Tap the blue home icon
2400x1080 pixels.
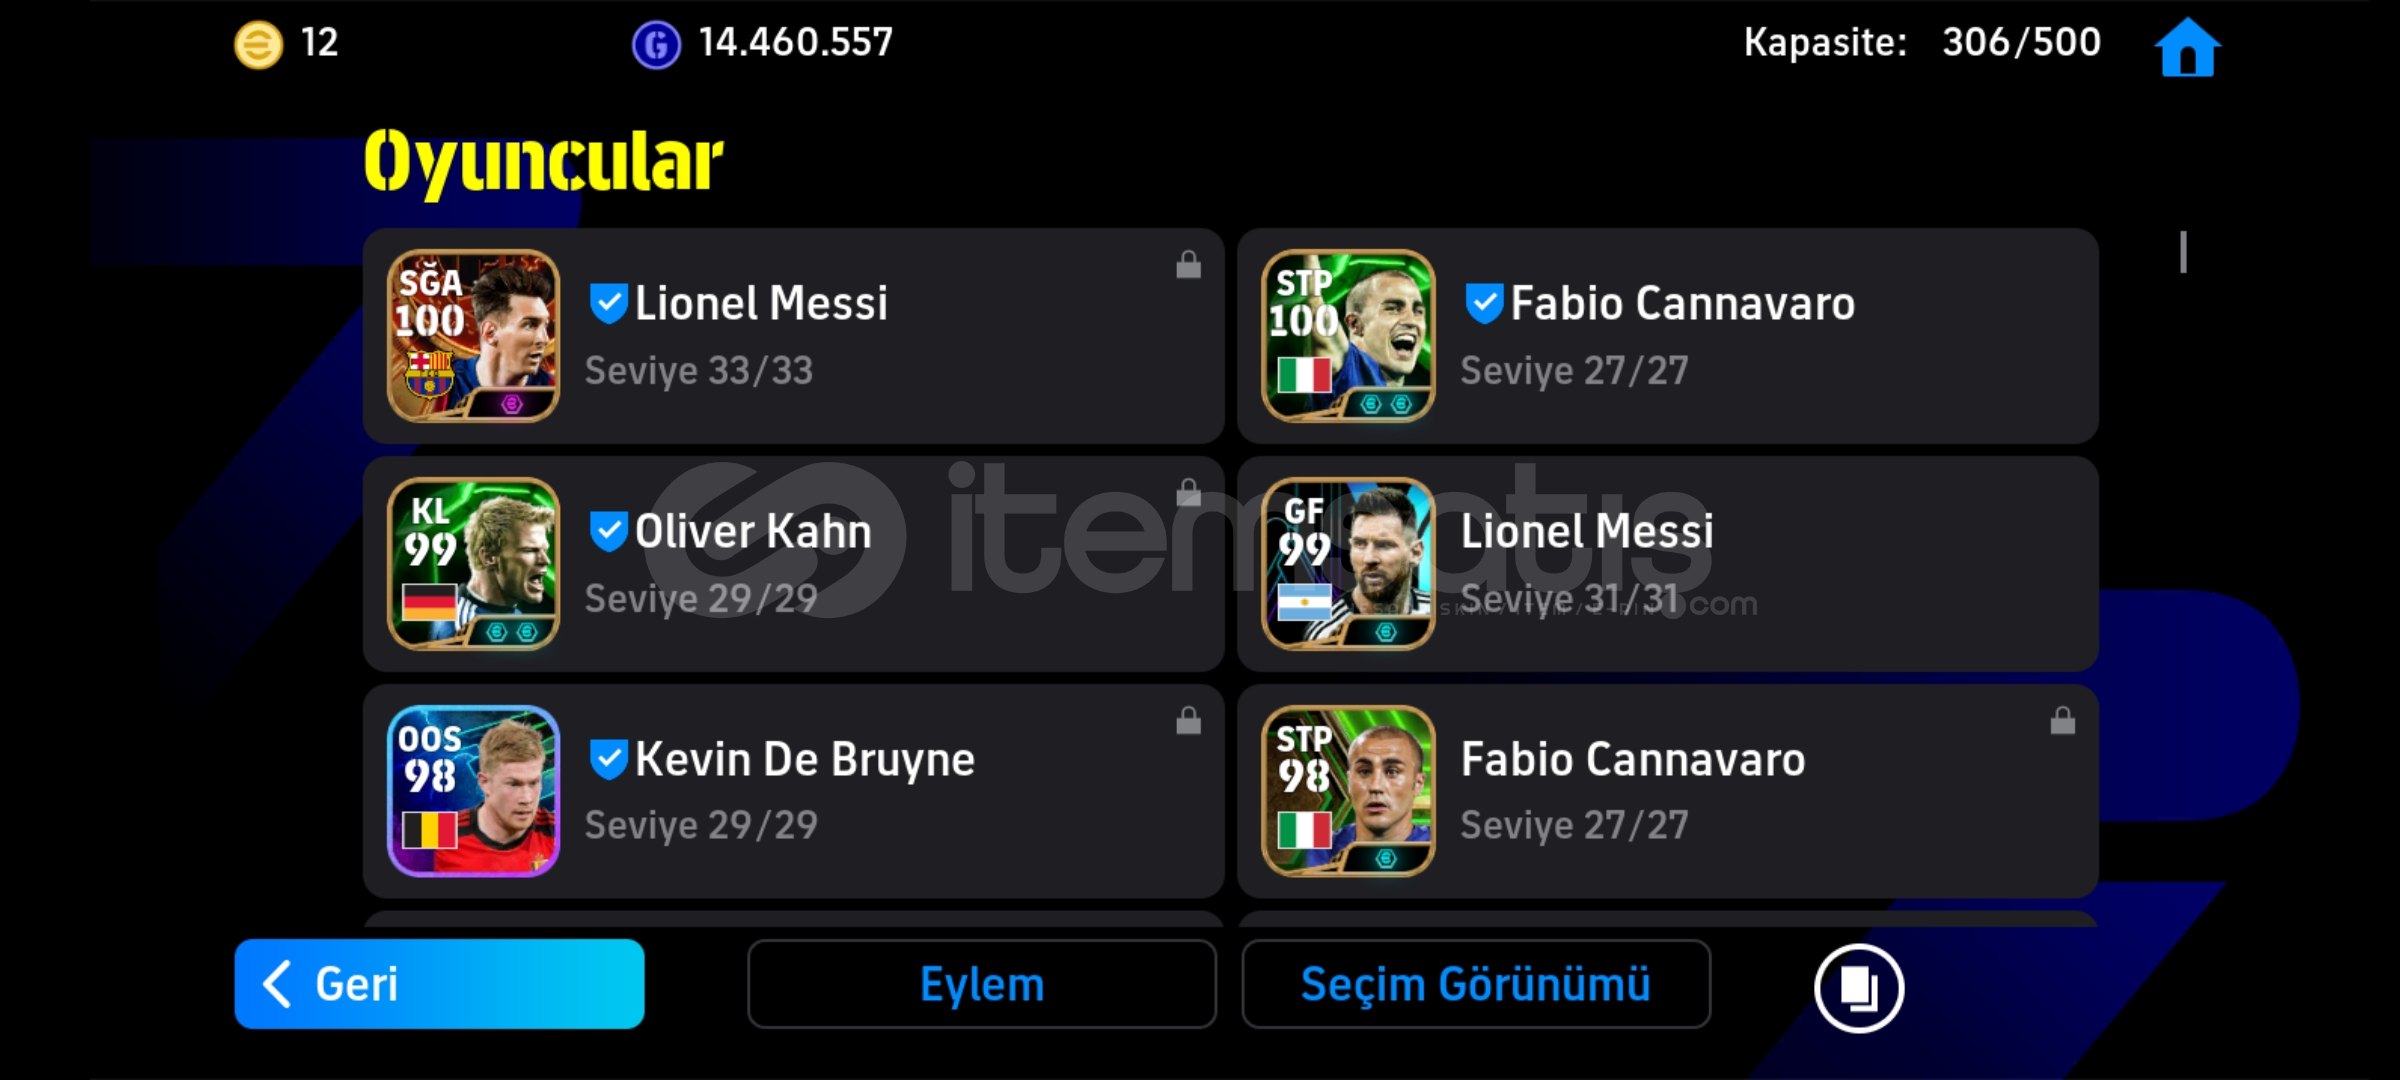point(2187,47)
